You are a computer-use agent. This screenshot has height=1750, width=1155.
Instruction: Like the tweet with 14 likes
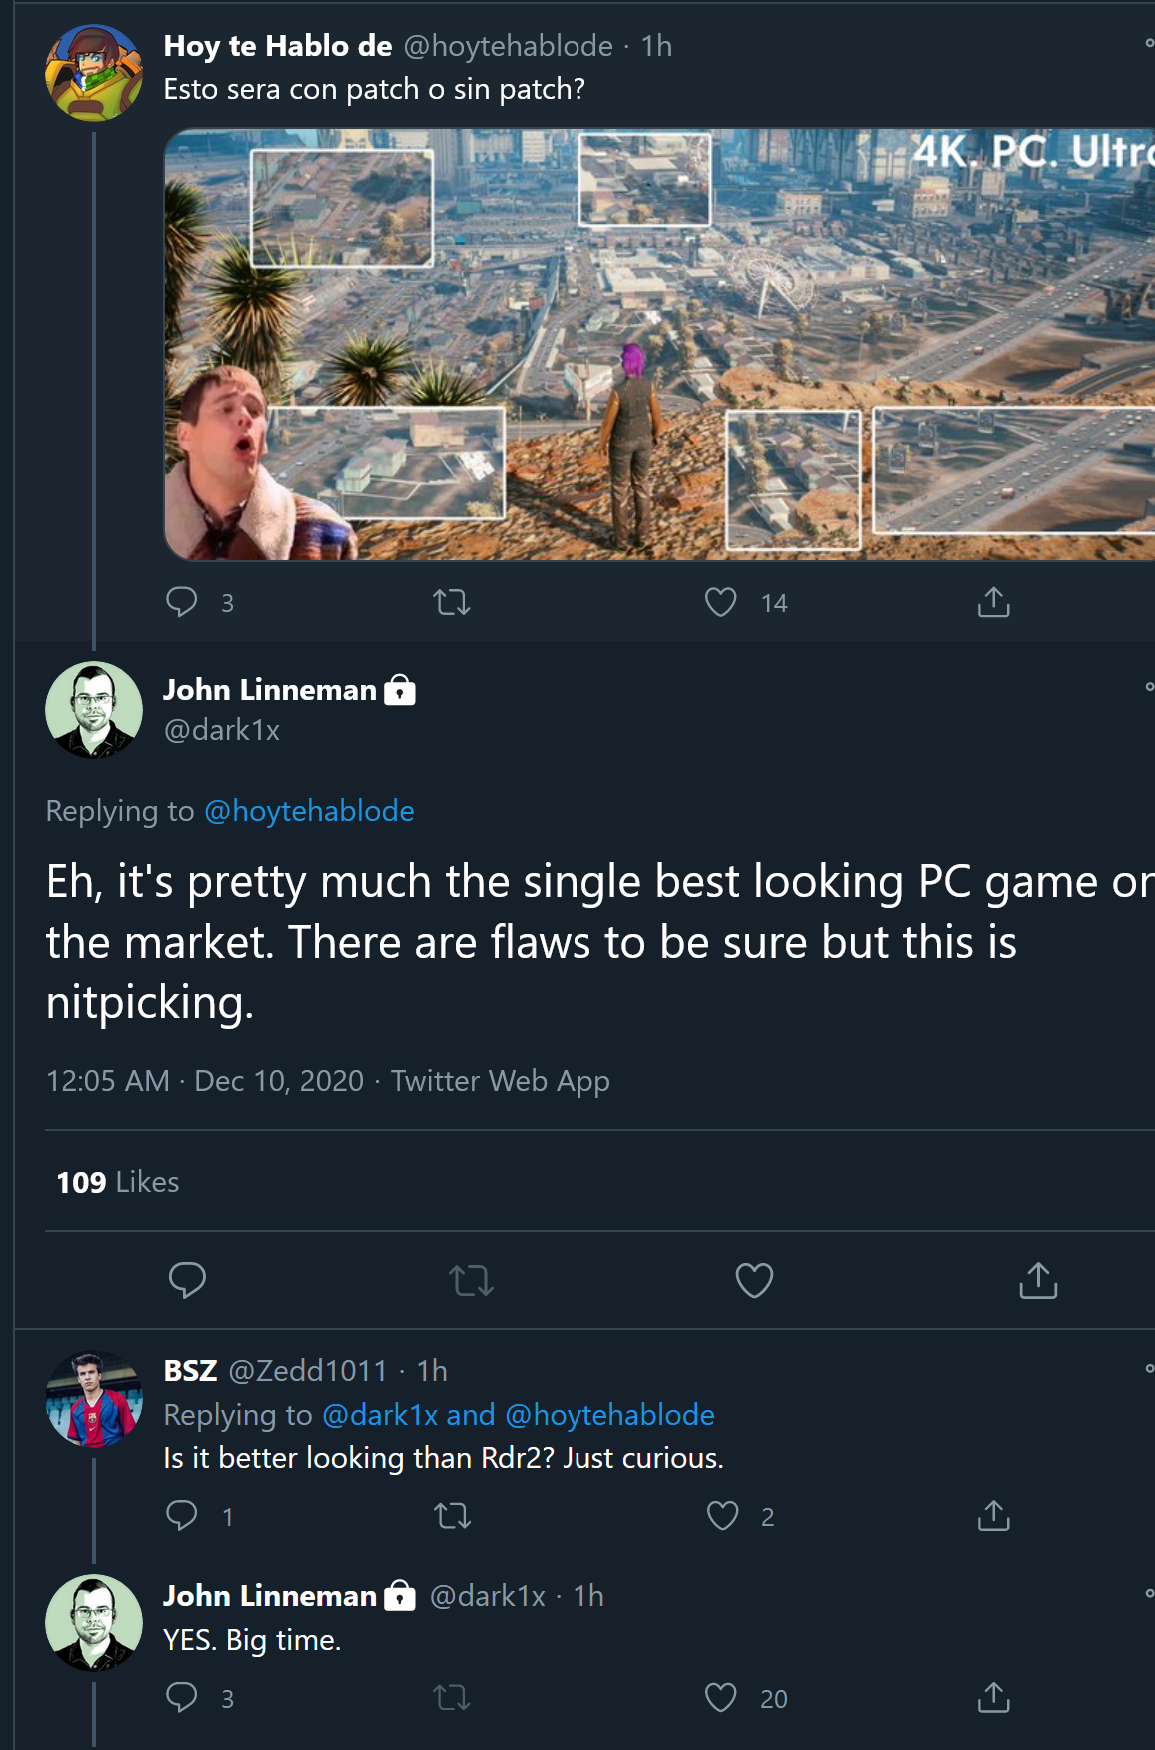click(x=721, y=602)
